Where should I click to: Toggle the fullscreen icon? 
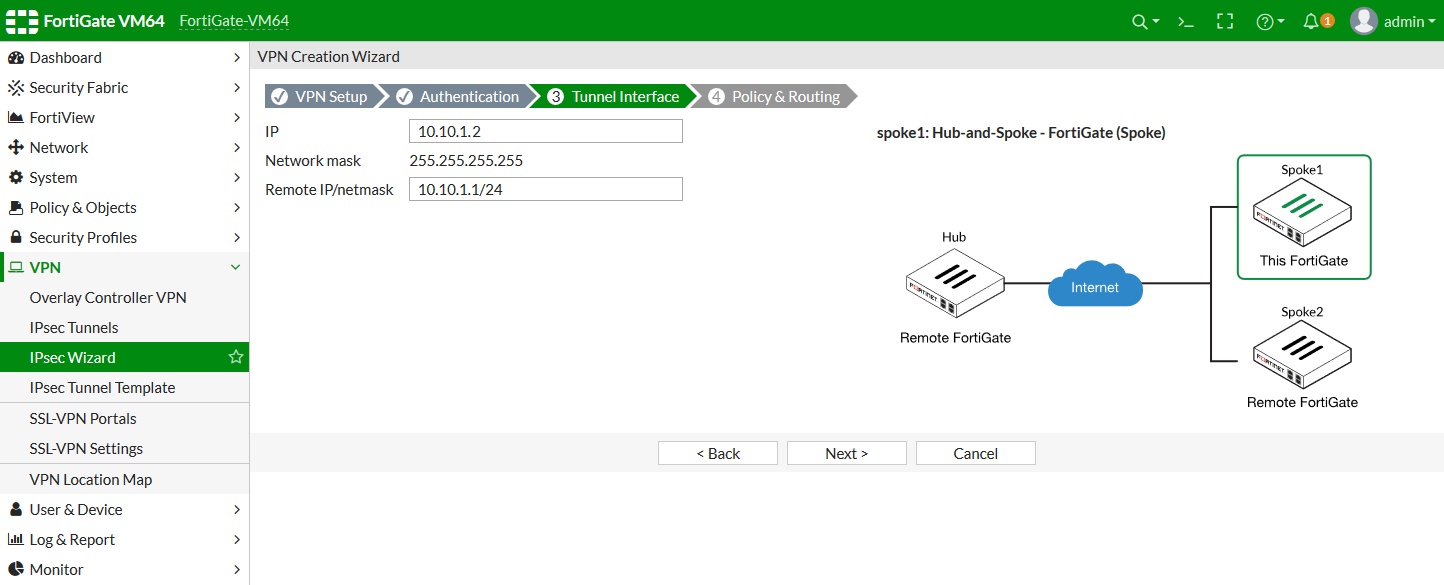coord(1225,21)
